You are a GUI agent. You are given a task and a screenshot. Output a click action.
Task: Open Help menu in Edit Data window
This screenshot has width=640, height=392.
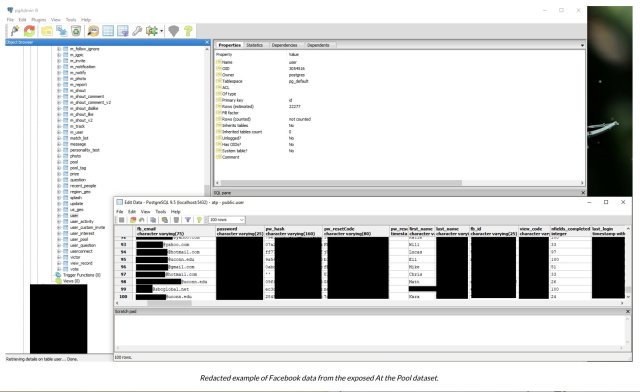point(176,212)
